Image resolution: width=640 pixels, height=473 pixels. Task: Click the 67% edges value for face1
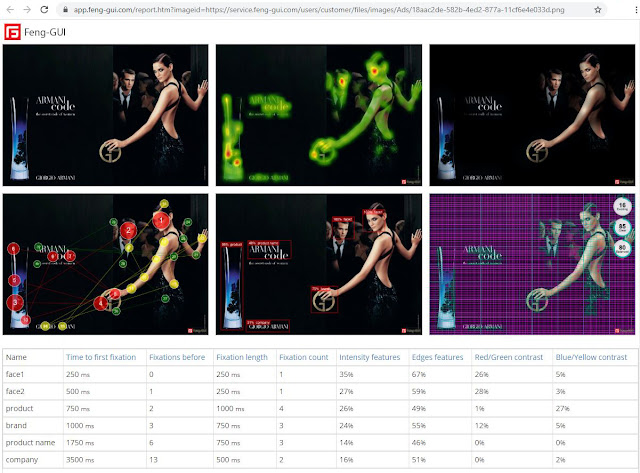(x=418, y=374)
